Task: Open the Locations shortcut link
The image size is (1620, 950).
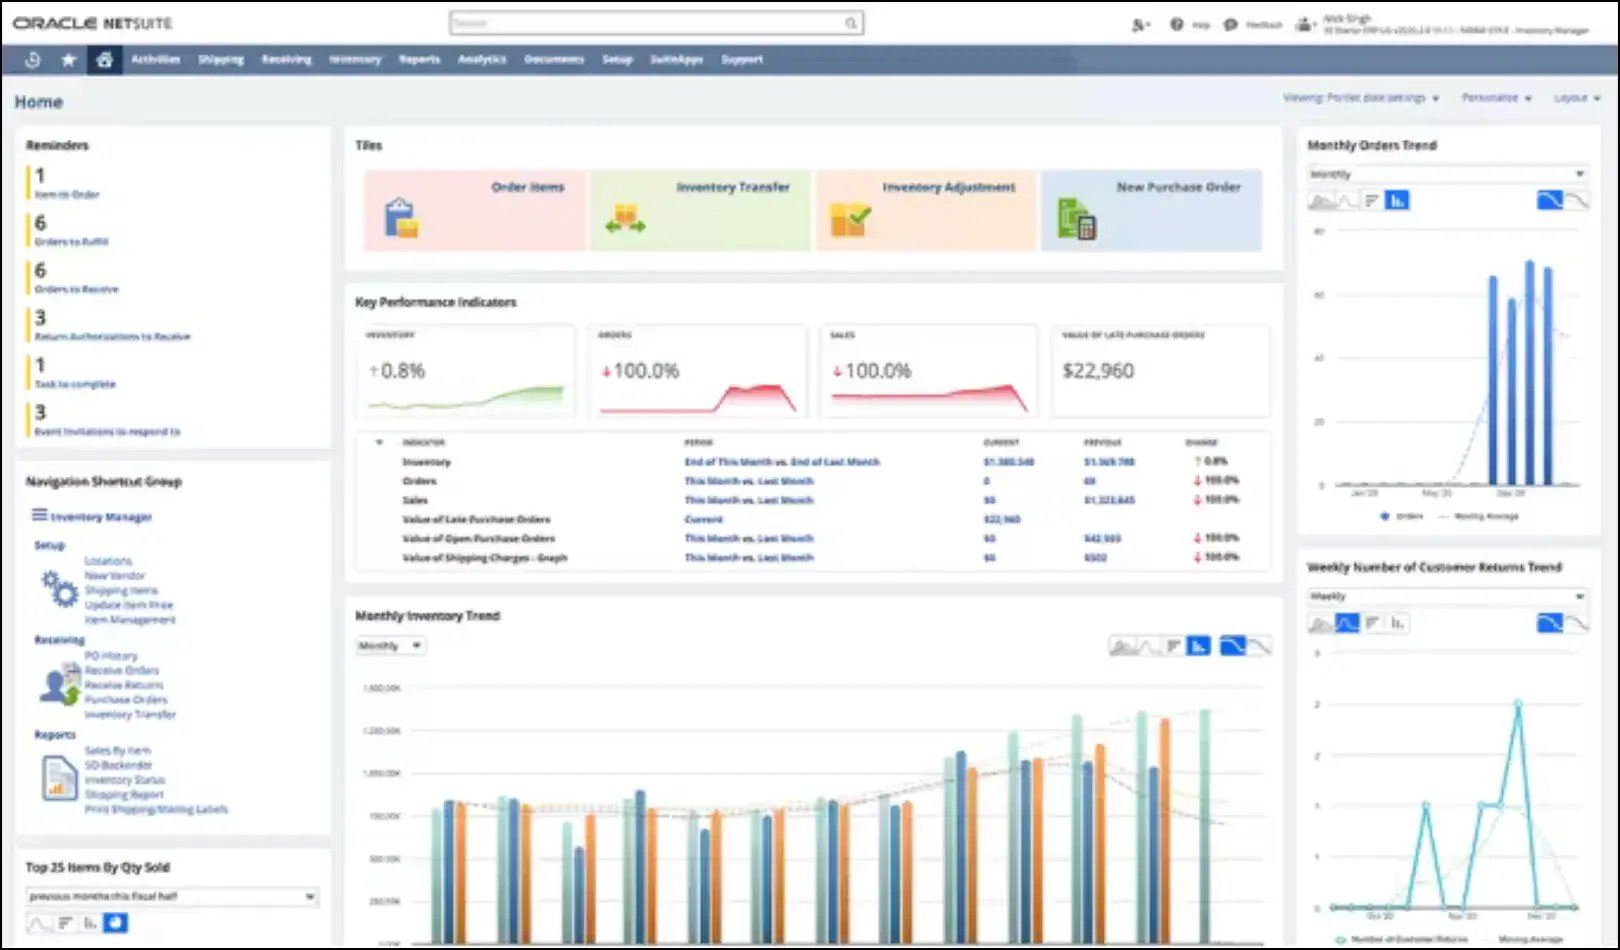Action: click(x=108, y=561)
